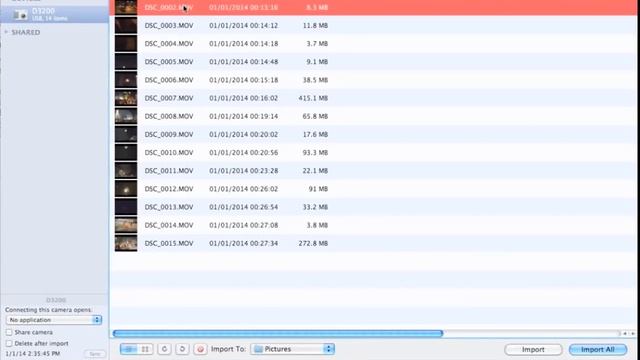
Task: Click the 93.3 MB file size
Action: pyautogui.click(x=315, y=153)
